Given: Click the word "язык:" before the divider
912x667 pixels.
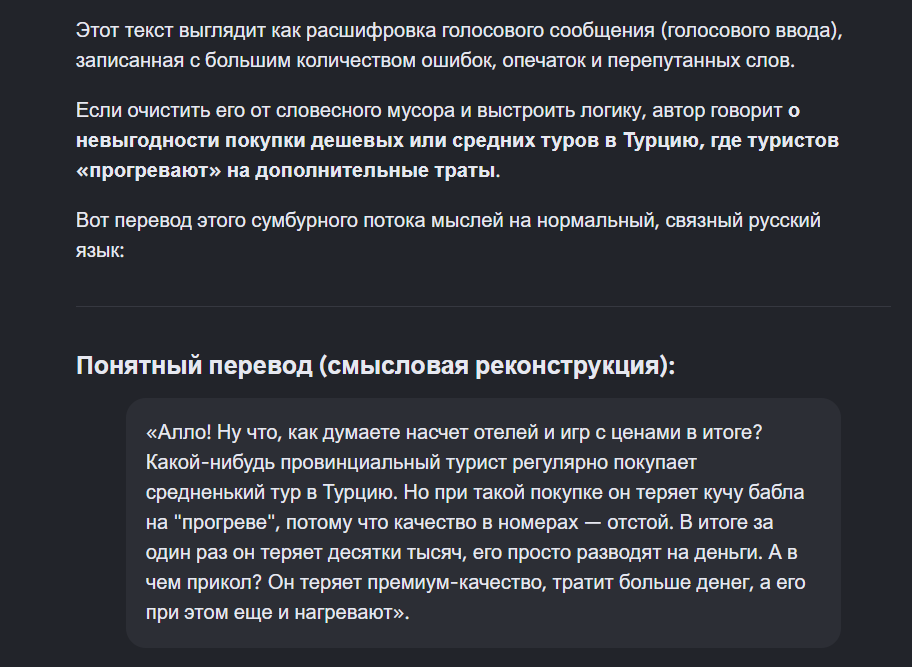Looking at the screenshot, I should click(100, 251).
